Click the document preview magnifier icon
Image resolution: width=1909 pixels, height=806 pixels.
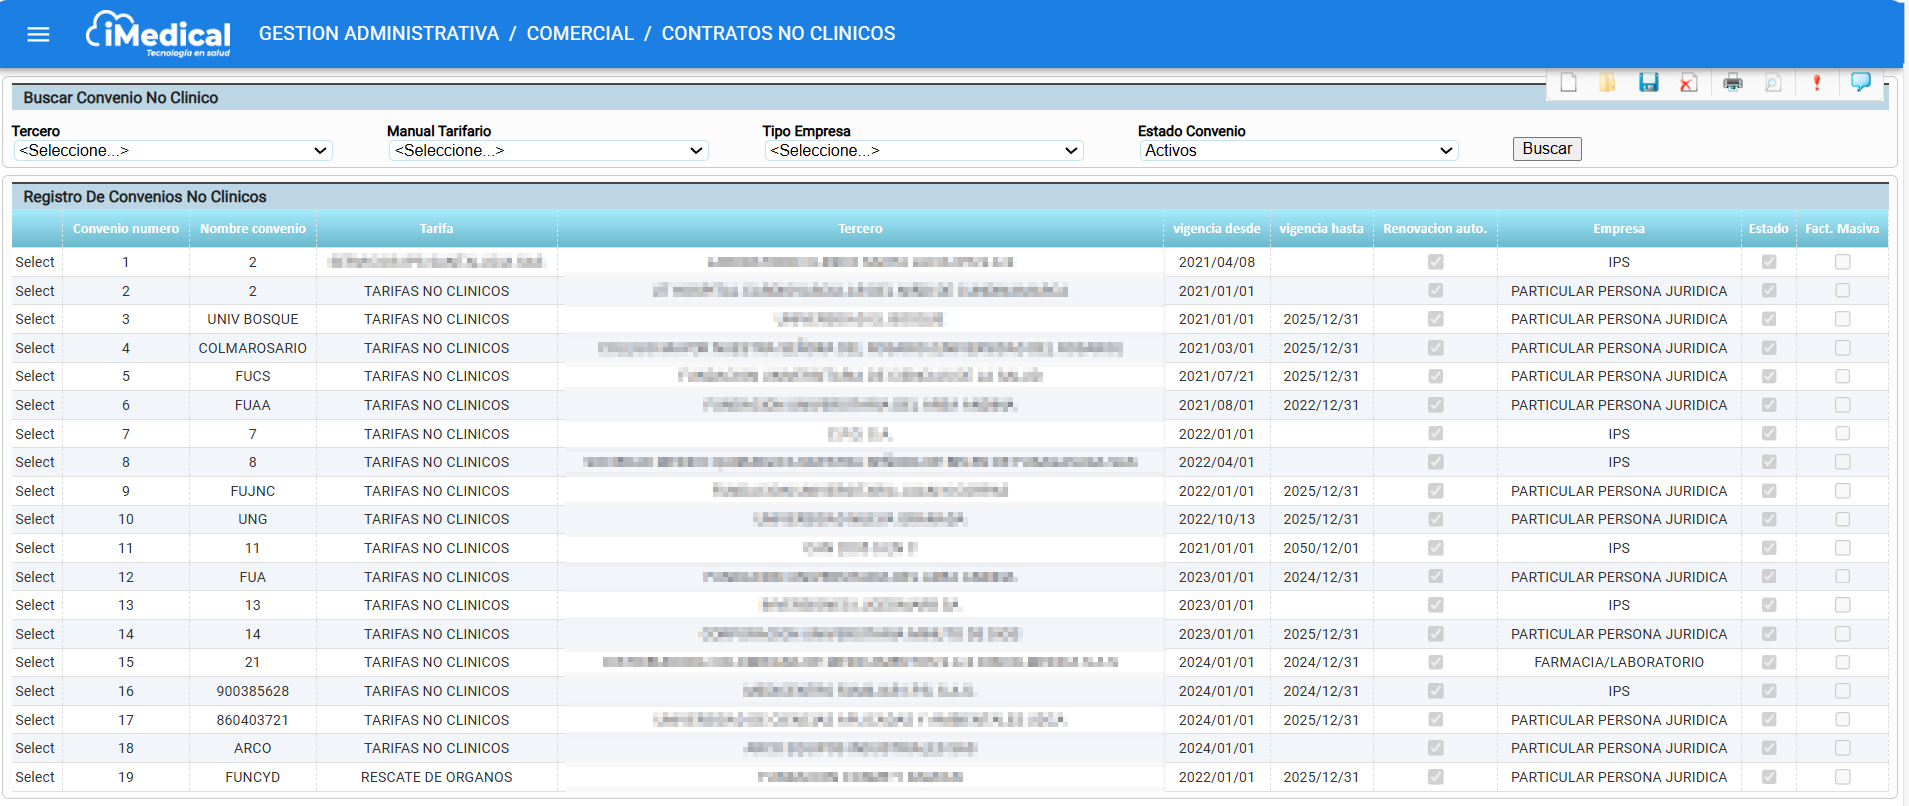pos(1773,83)
